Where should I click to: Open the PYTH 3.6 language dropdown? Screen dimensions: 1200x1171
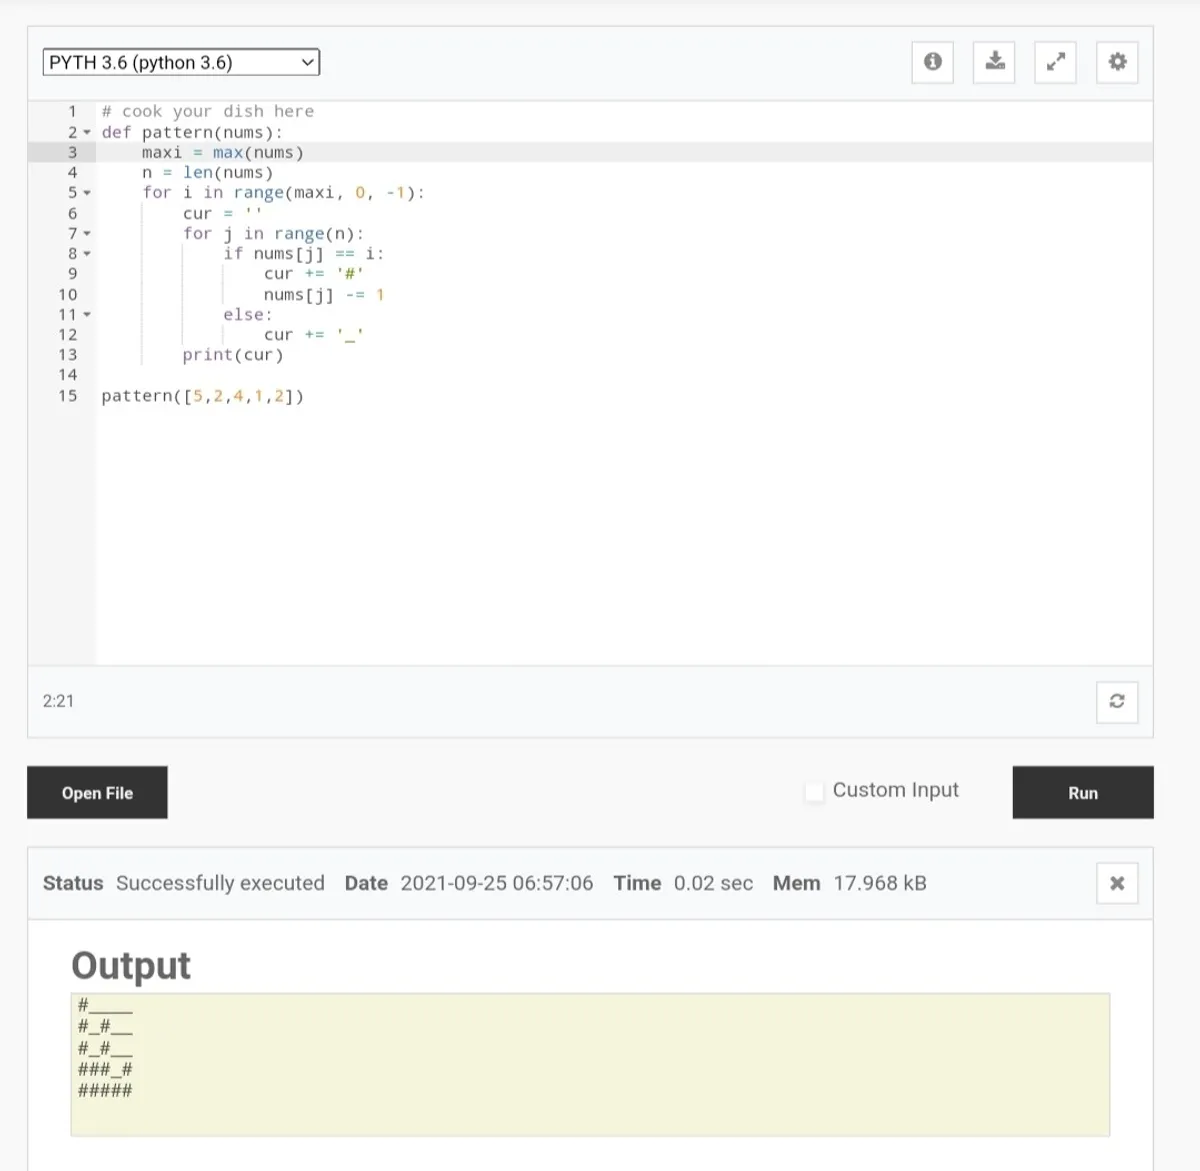(181, 62)
